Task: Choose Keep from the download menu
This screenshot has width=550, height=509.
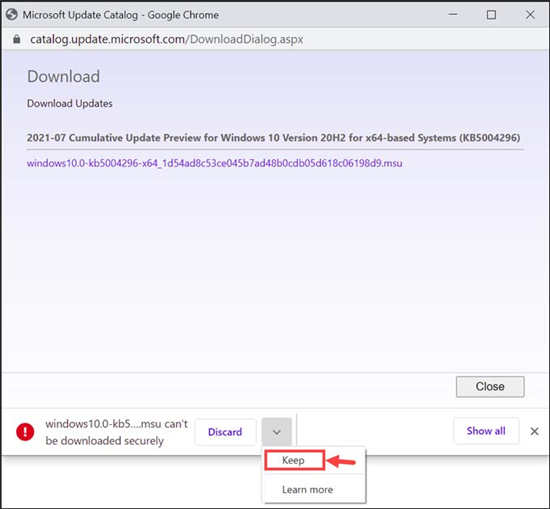Action: 294,460
